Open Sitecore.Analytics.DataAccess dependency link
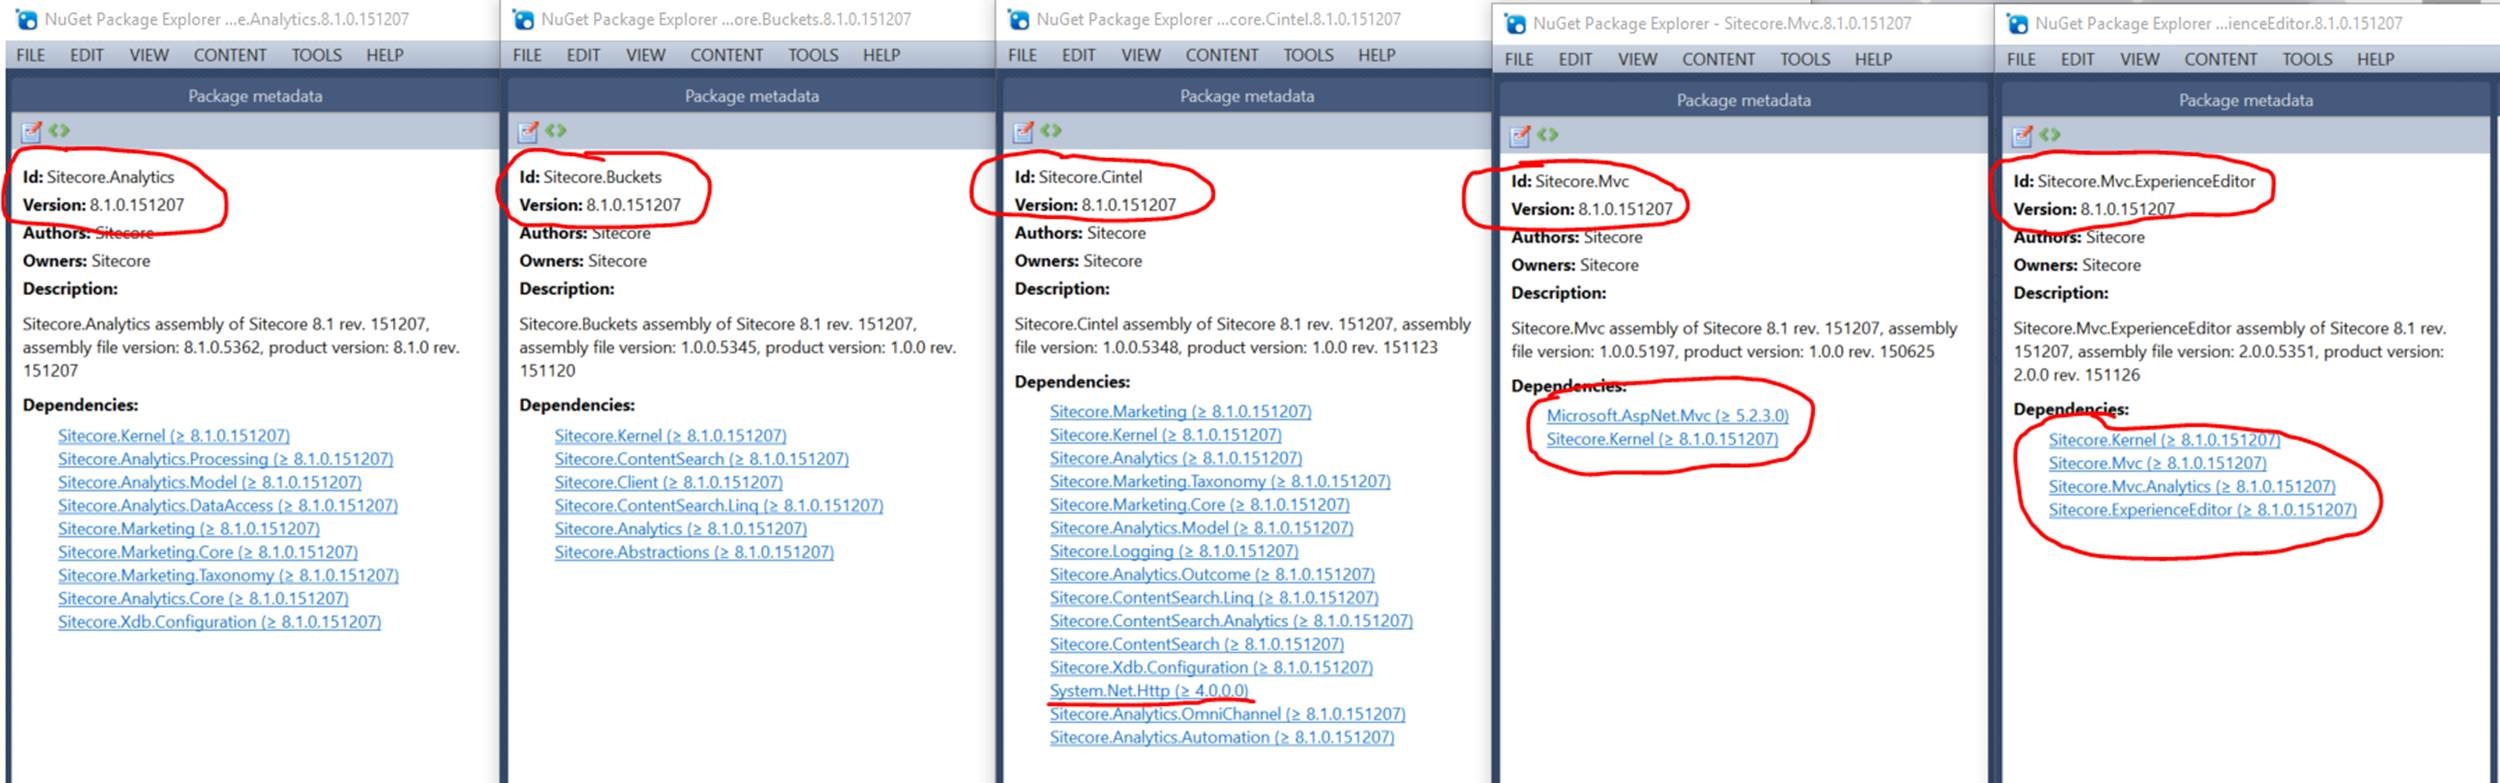Image resolution: width=2500 pixels, height=783 pixels. [227, 506]
